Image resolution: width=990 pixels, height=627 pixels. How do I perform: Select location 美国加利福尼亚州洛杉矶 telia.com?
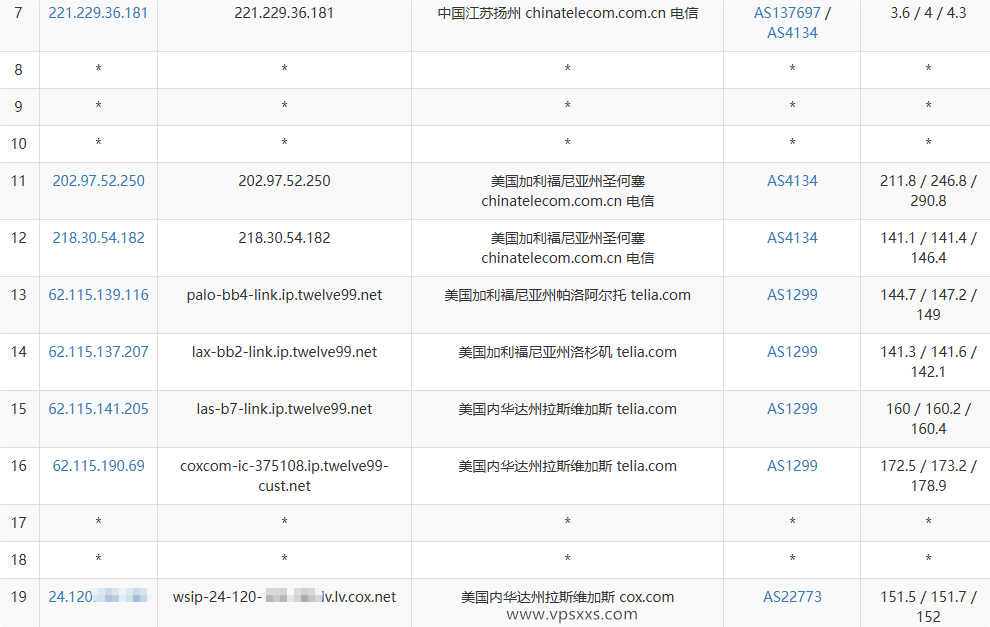[567, 352]
